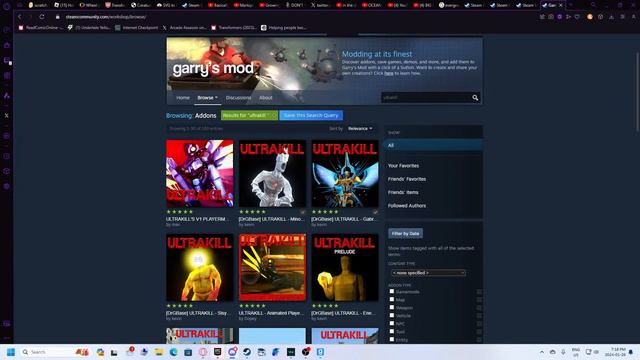Click the padlock site info icon
Viewport: 640px width, 360px height.
point(58,17)
